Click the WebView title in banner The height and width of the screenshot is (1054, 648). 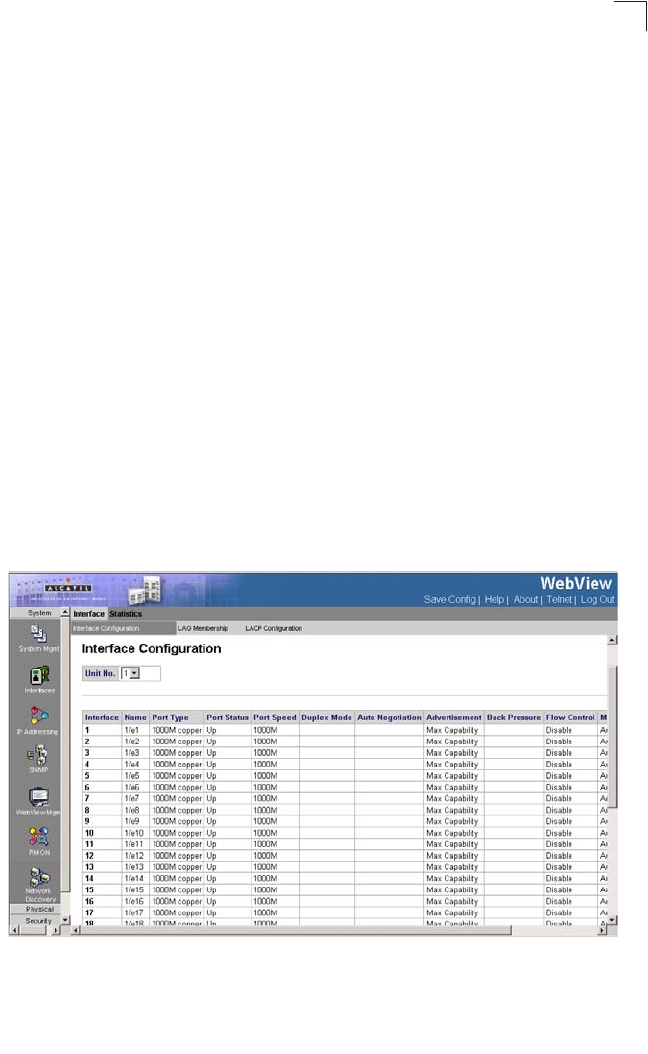tap(576, 583)
